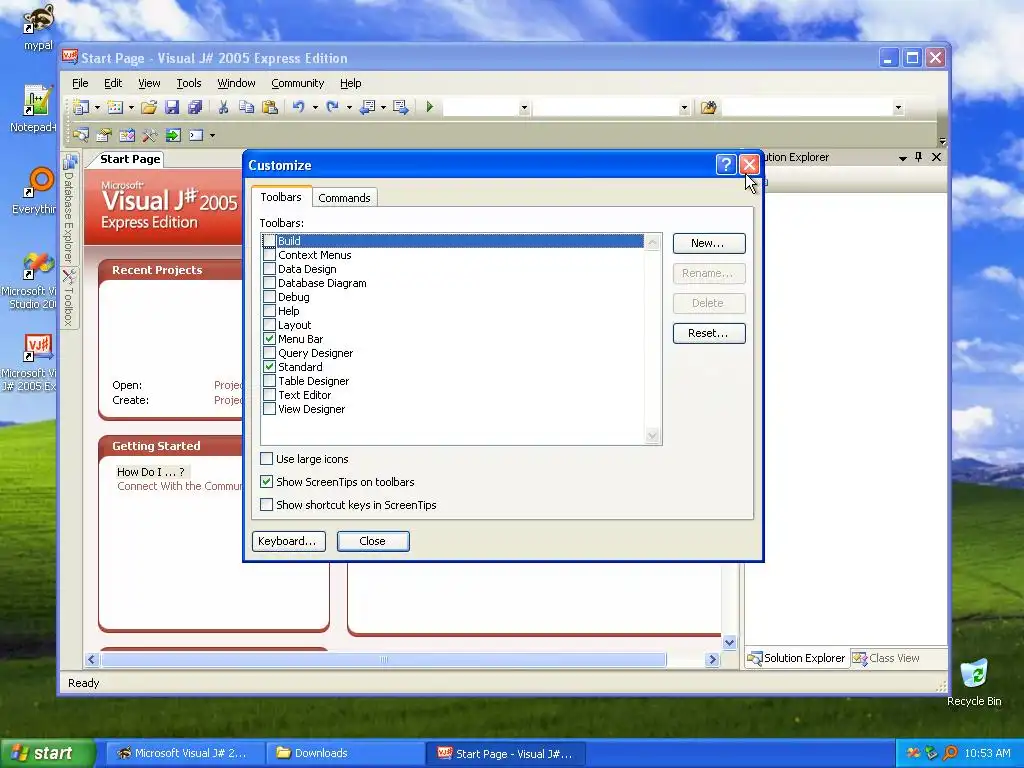Click the Save floppy disk icon
The width and height of the screenshot is (1024, 768).
(x=172, y=107)
